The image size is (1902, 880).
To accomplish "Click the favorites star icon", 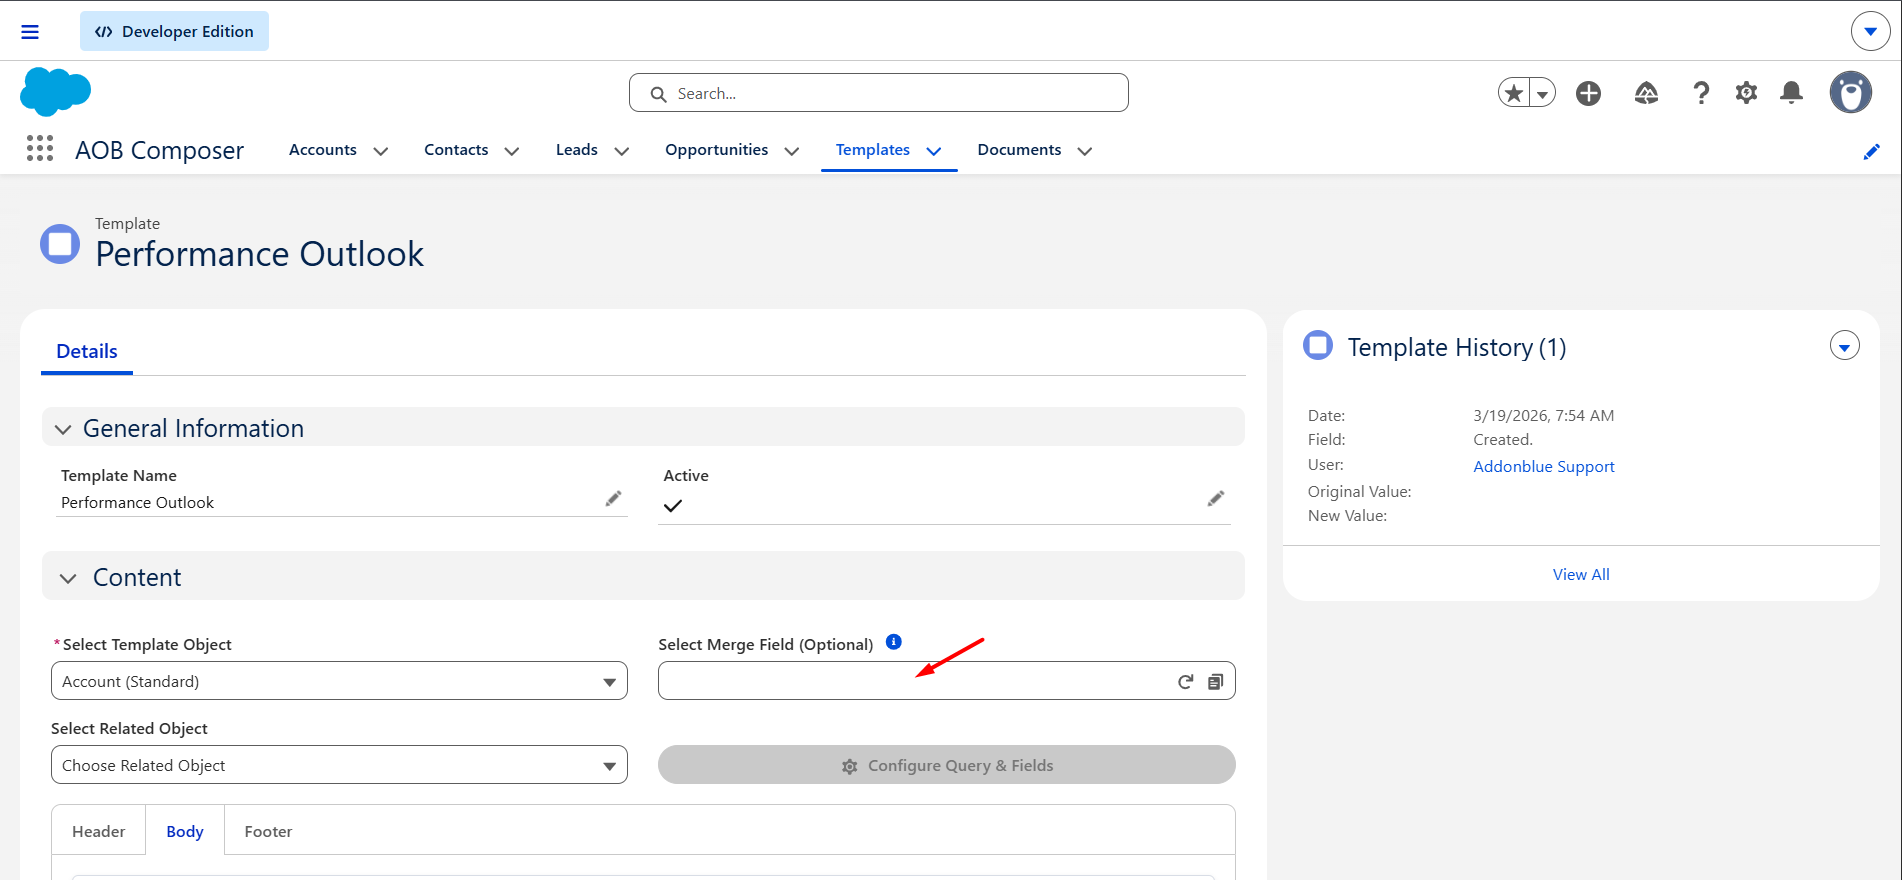I will 1514,93.
